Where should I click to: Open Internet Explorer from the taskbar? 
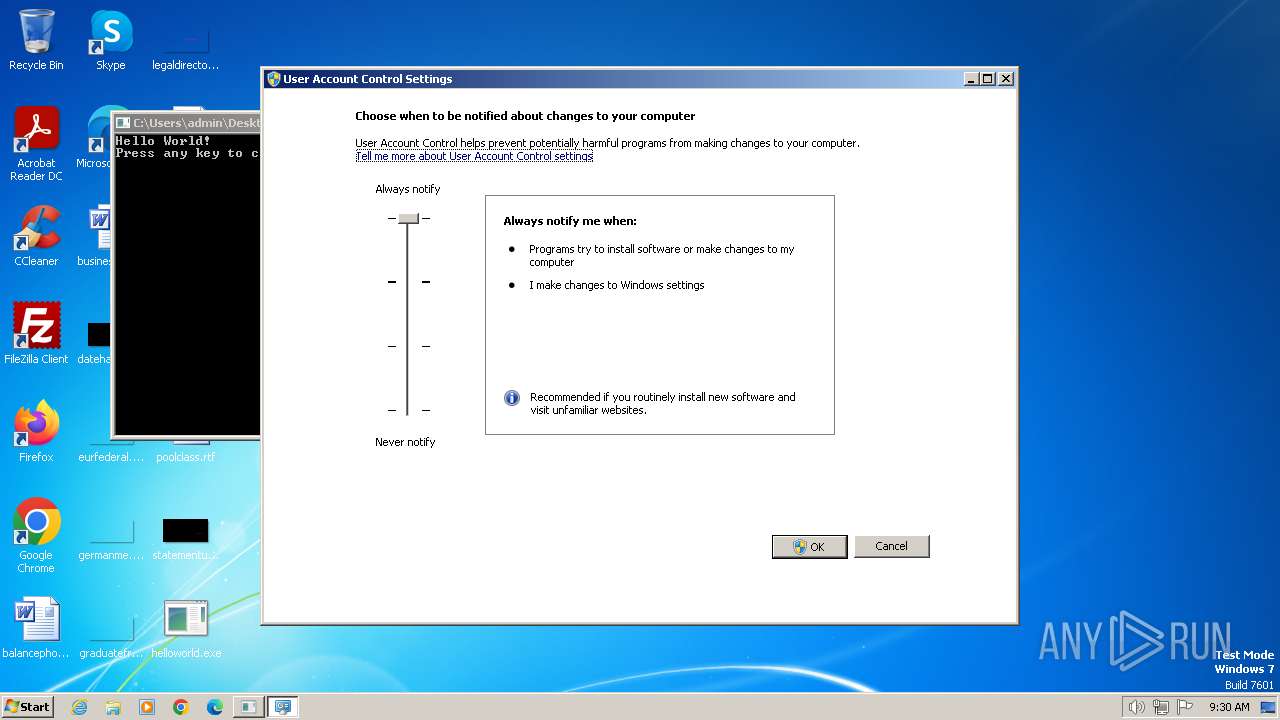79,707
